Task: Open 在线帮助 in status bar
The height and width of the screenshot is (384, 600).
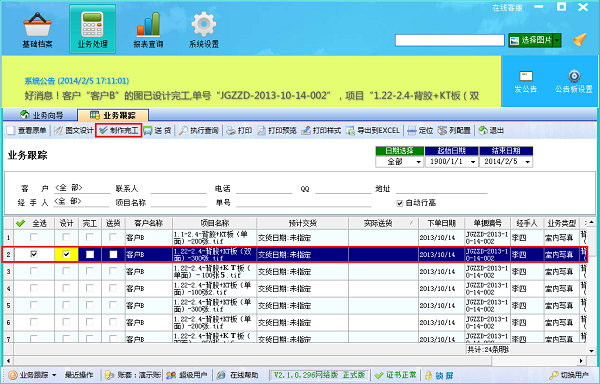Action: pos(238,375)
